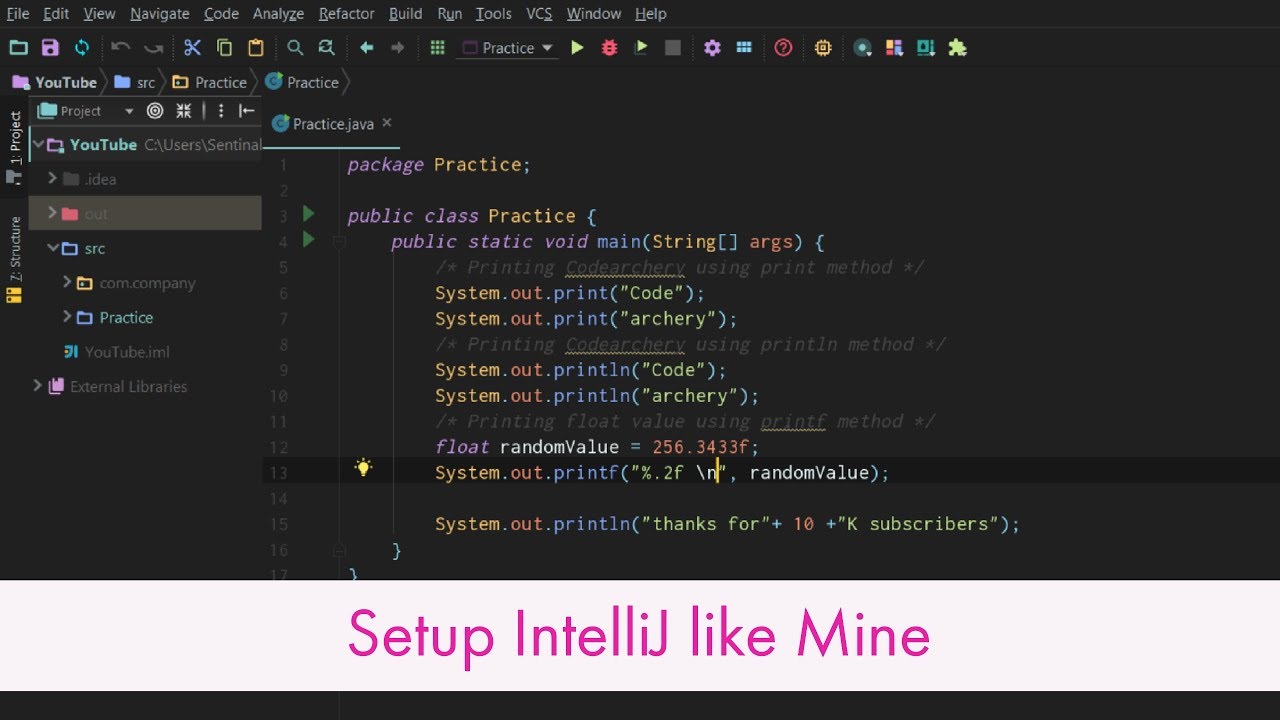1280x720 pixels.
Task: Click the run gutter arrow beside main method
Action: pyautogui.click(x=308, y=240)
